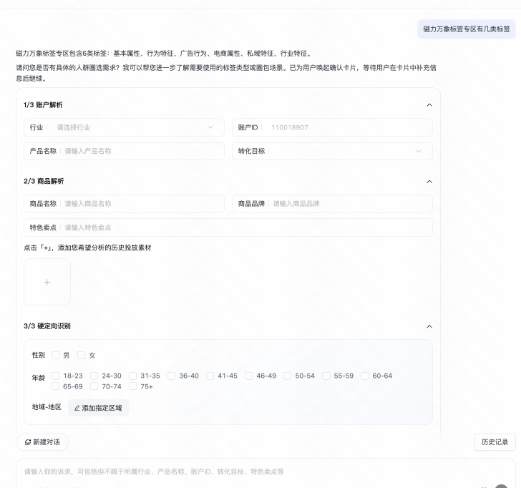Screen dimensions: 521x488
Task: Click the 商品品牌 input field
Action: click(x=332, y=203)
